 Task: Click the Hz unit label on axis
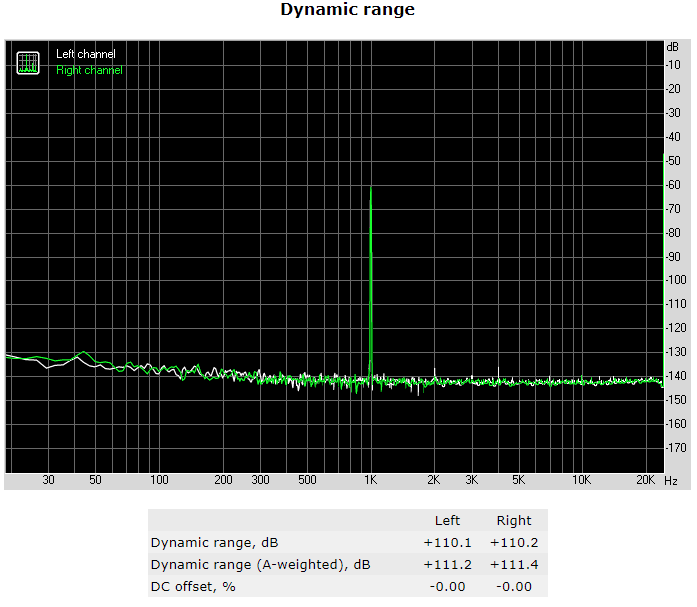(x=671, y=481)
